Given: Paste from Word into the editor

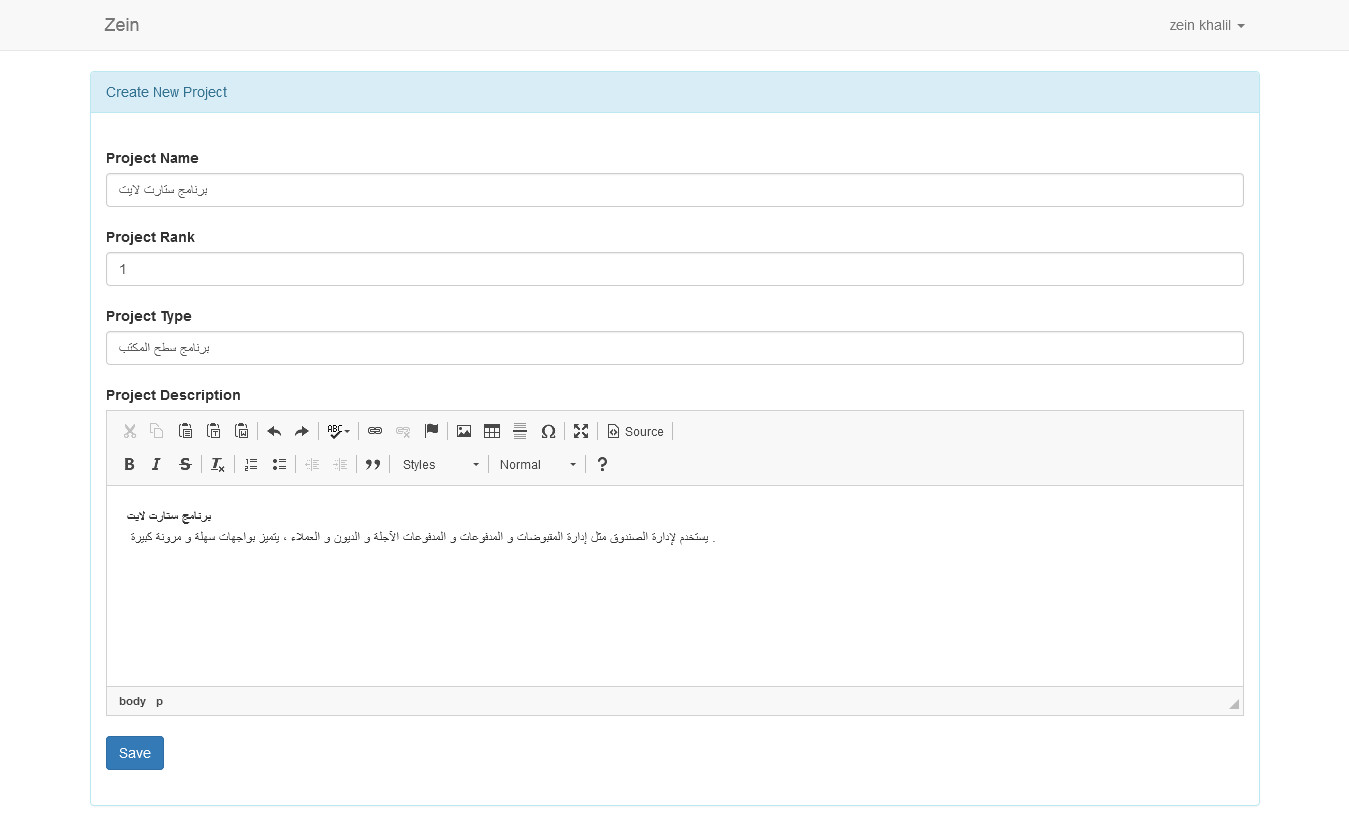Looking at the screenshot, I should click(241, 431).
